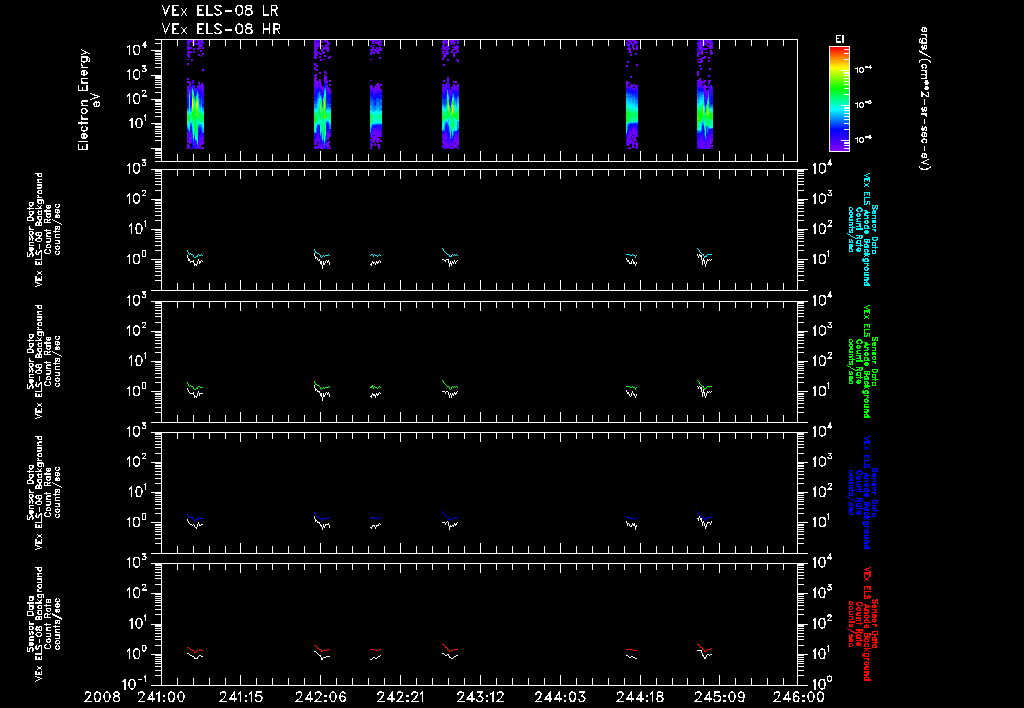The height and width of the screenshot is (708, 1024).
Task: Click the "2008" year label
Action: [x=103, y=698]
